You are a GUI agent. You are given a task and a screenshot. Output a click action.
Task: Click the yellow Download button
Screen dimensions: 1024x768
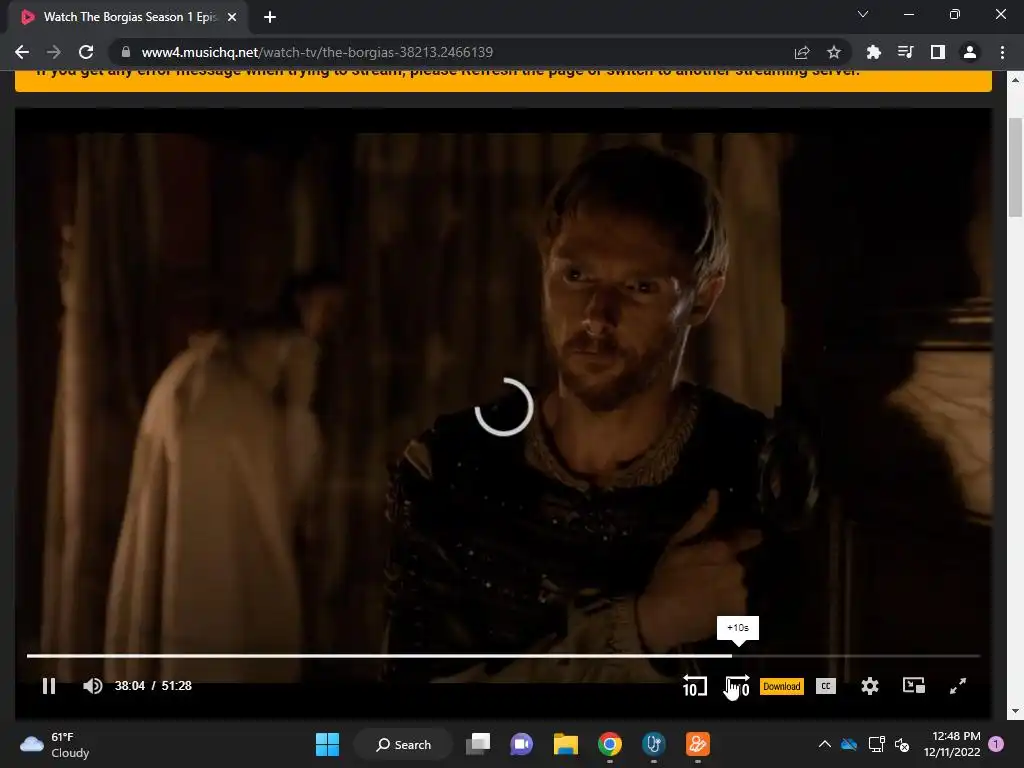pos(782,686)
